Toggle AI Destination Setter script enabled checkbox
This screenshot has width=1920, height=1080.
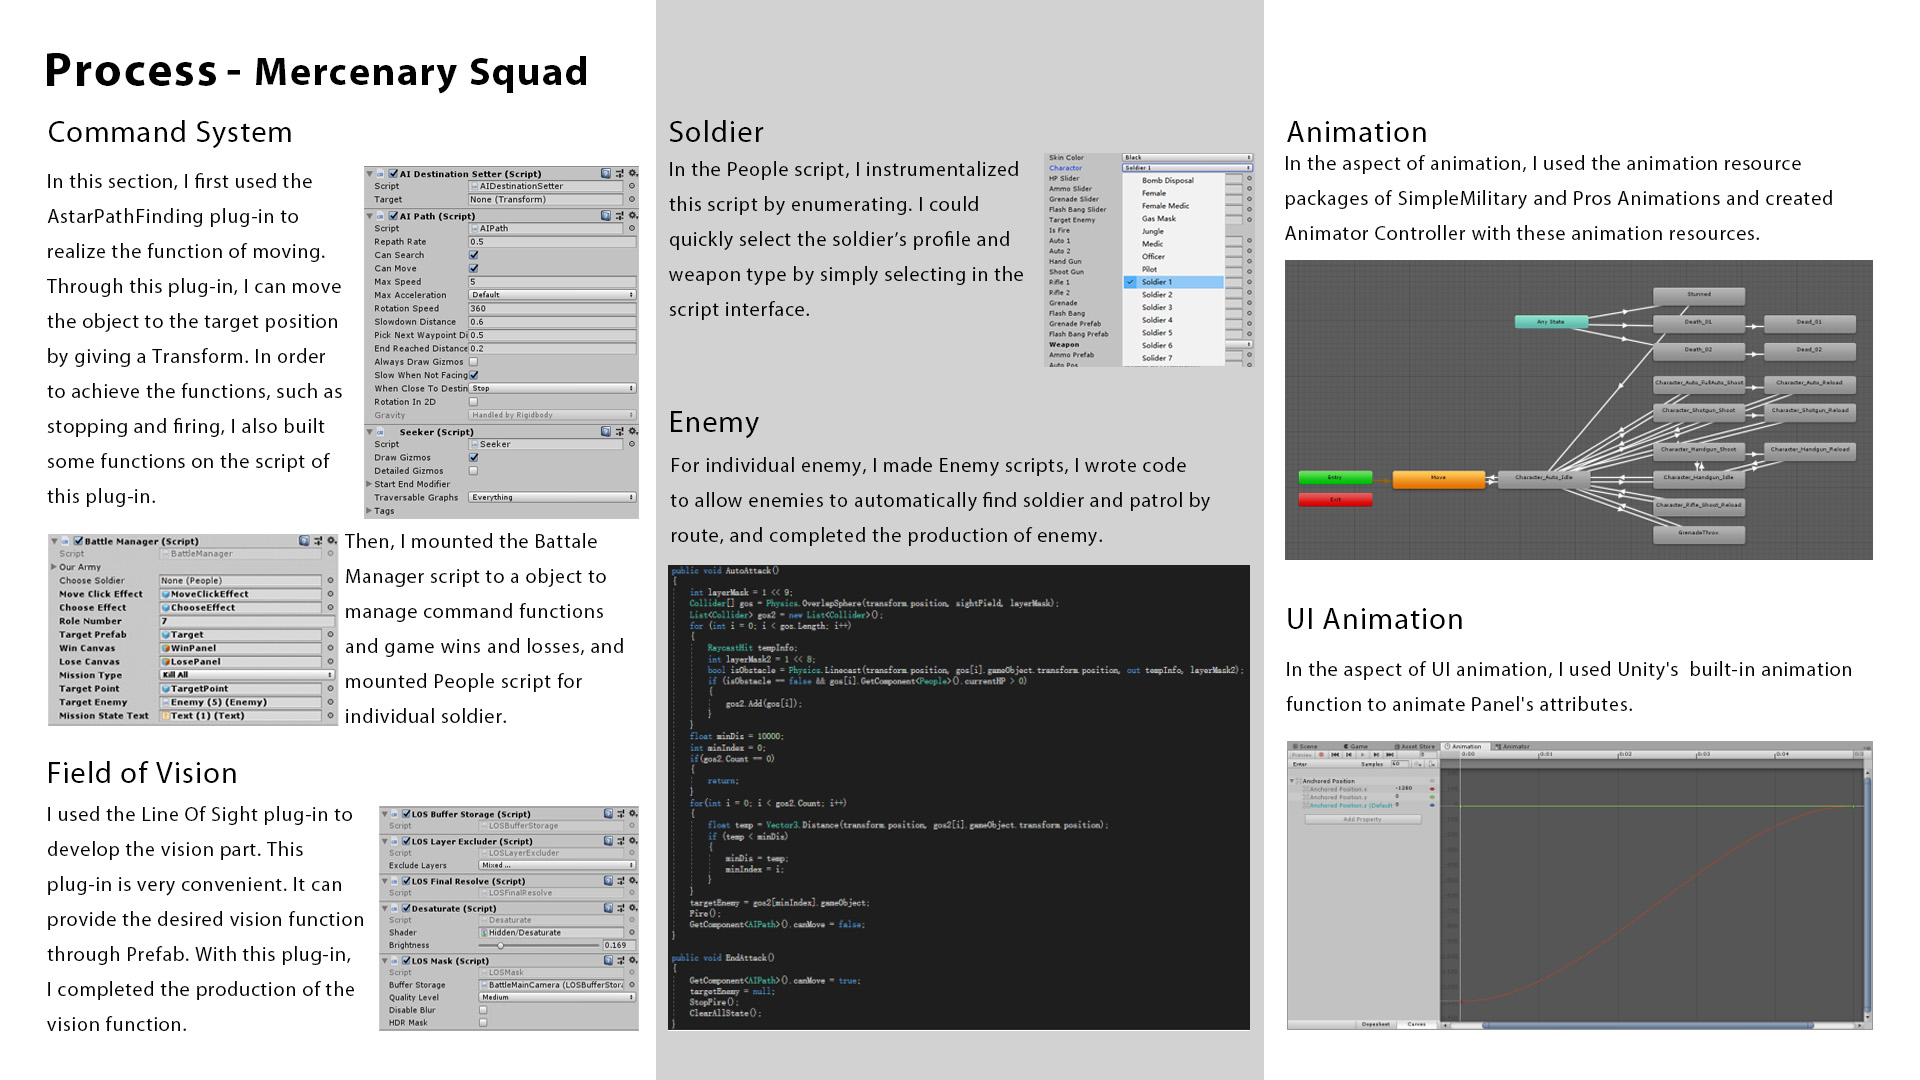click(394, 174)
